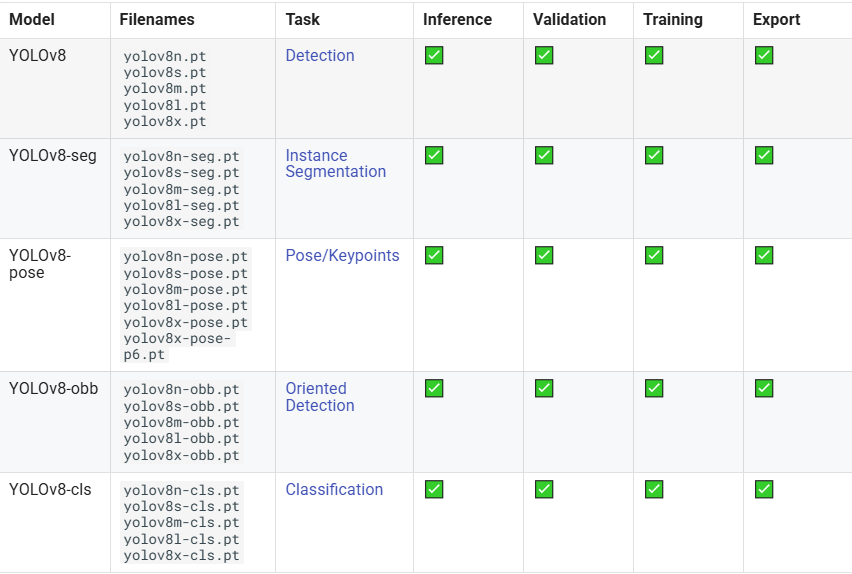The height and width of the screenshot is (574, 852).
Task: Select the yolov8m-seg.pt filename
Action: [x=181, y=189]
